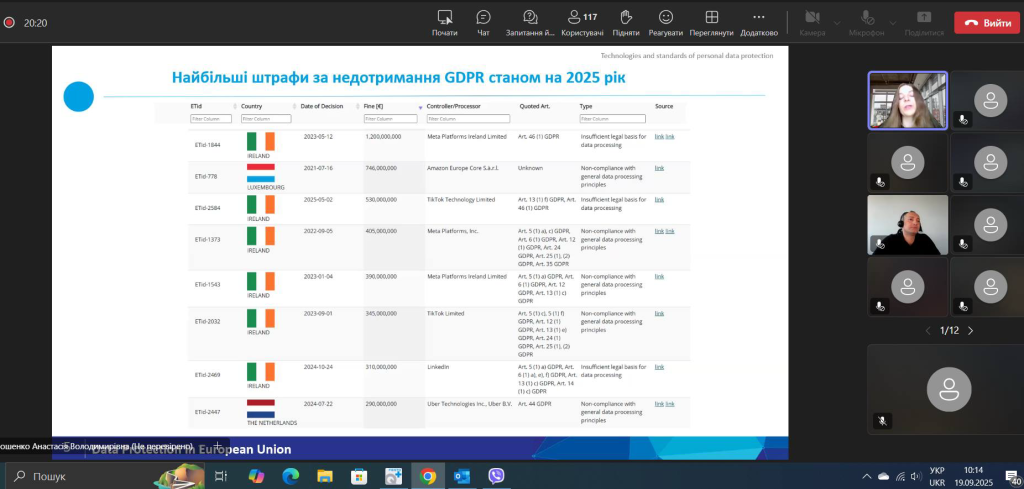Select the video tile of man with headset
1024x489 pixels.
pyautogui.click(x=907, y=225)
